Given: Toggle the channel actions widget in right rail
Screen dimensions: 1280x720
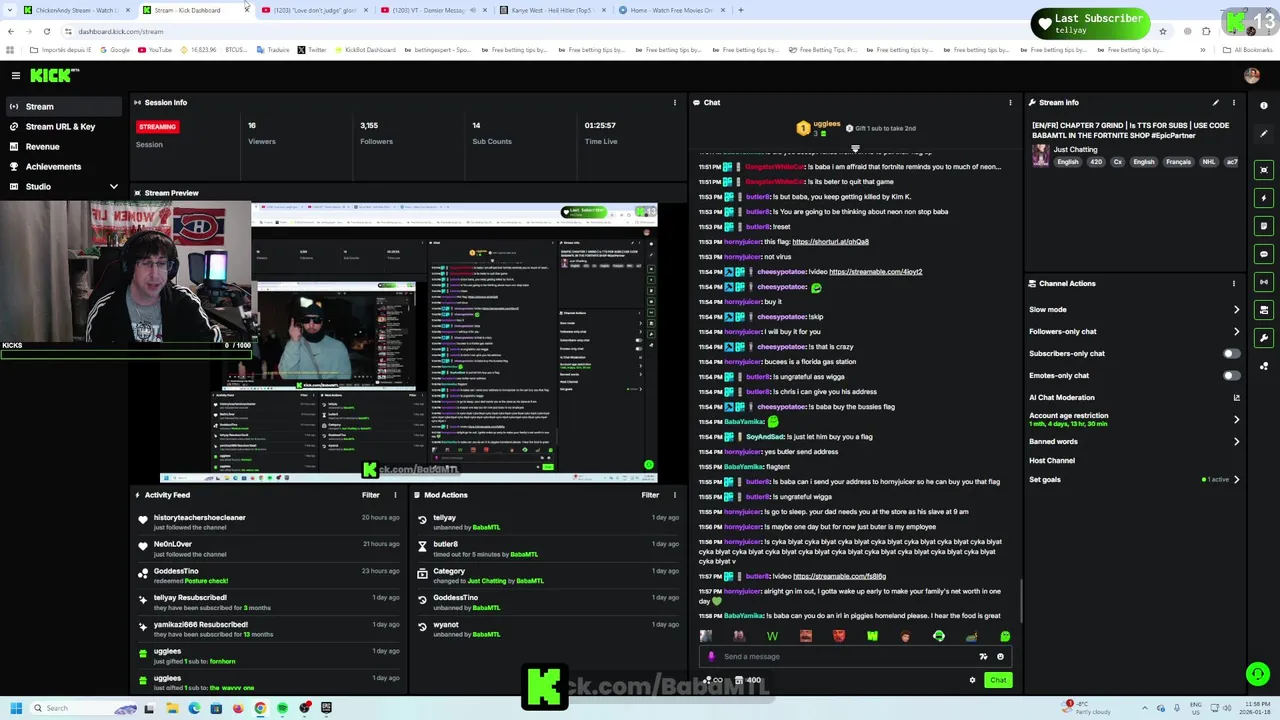Looking at the screenshot, I should point(1264,310).
